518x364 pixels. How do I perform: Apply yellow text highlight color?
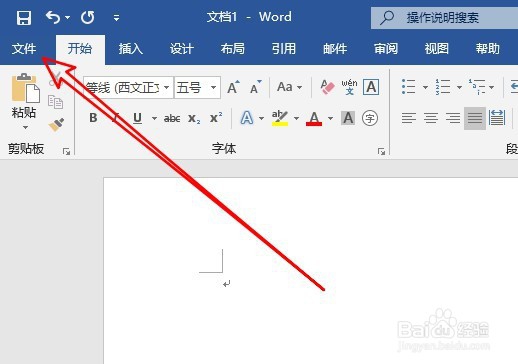point(280,118)
